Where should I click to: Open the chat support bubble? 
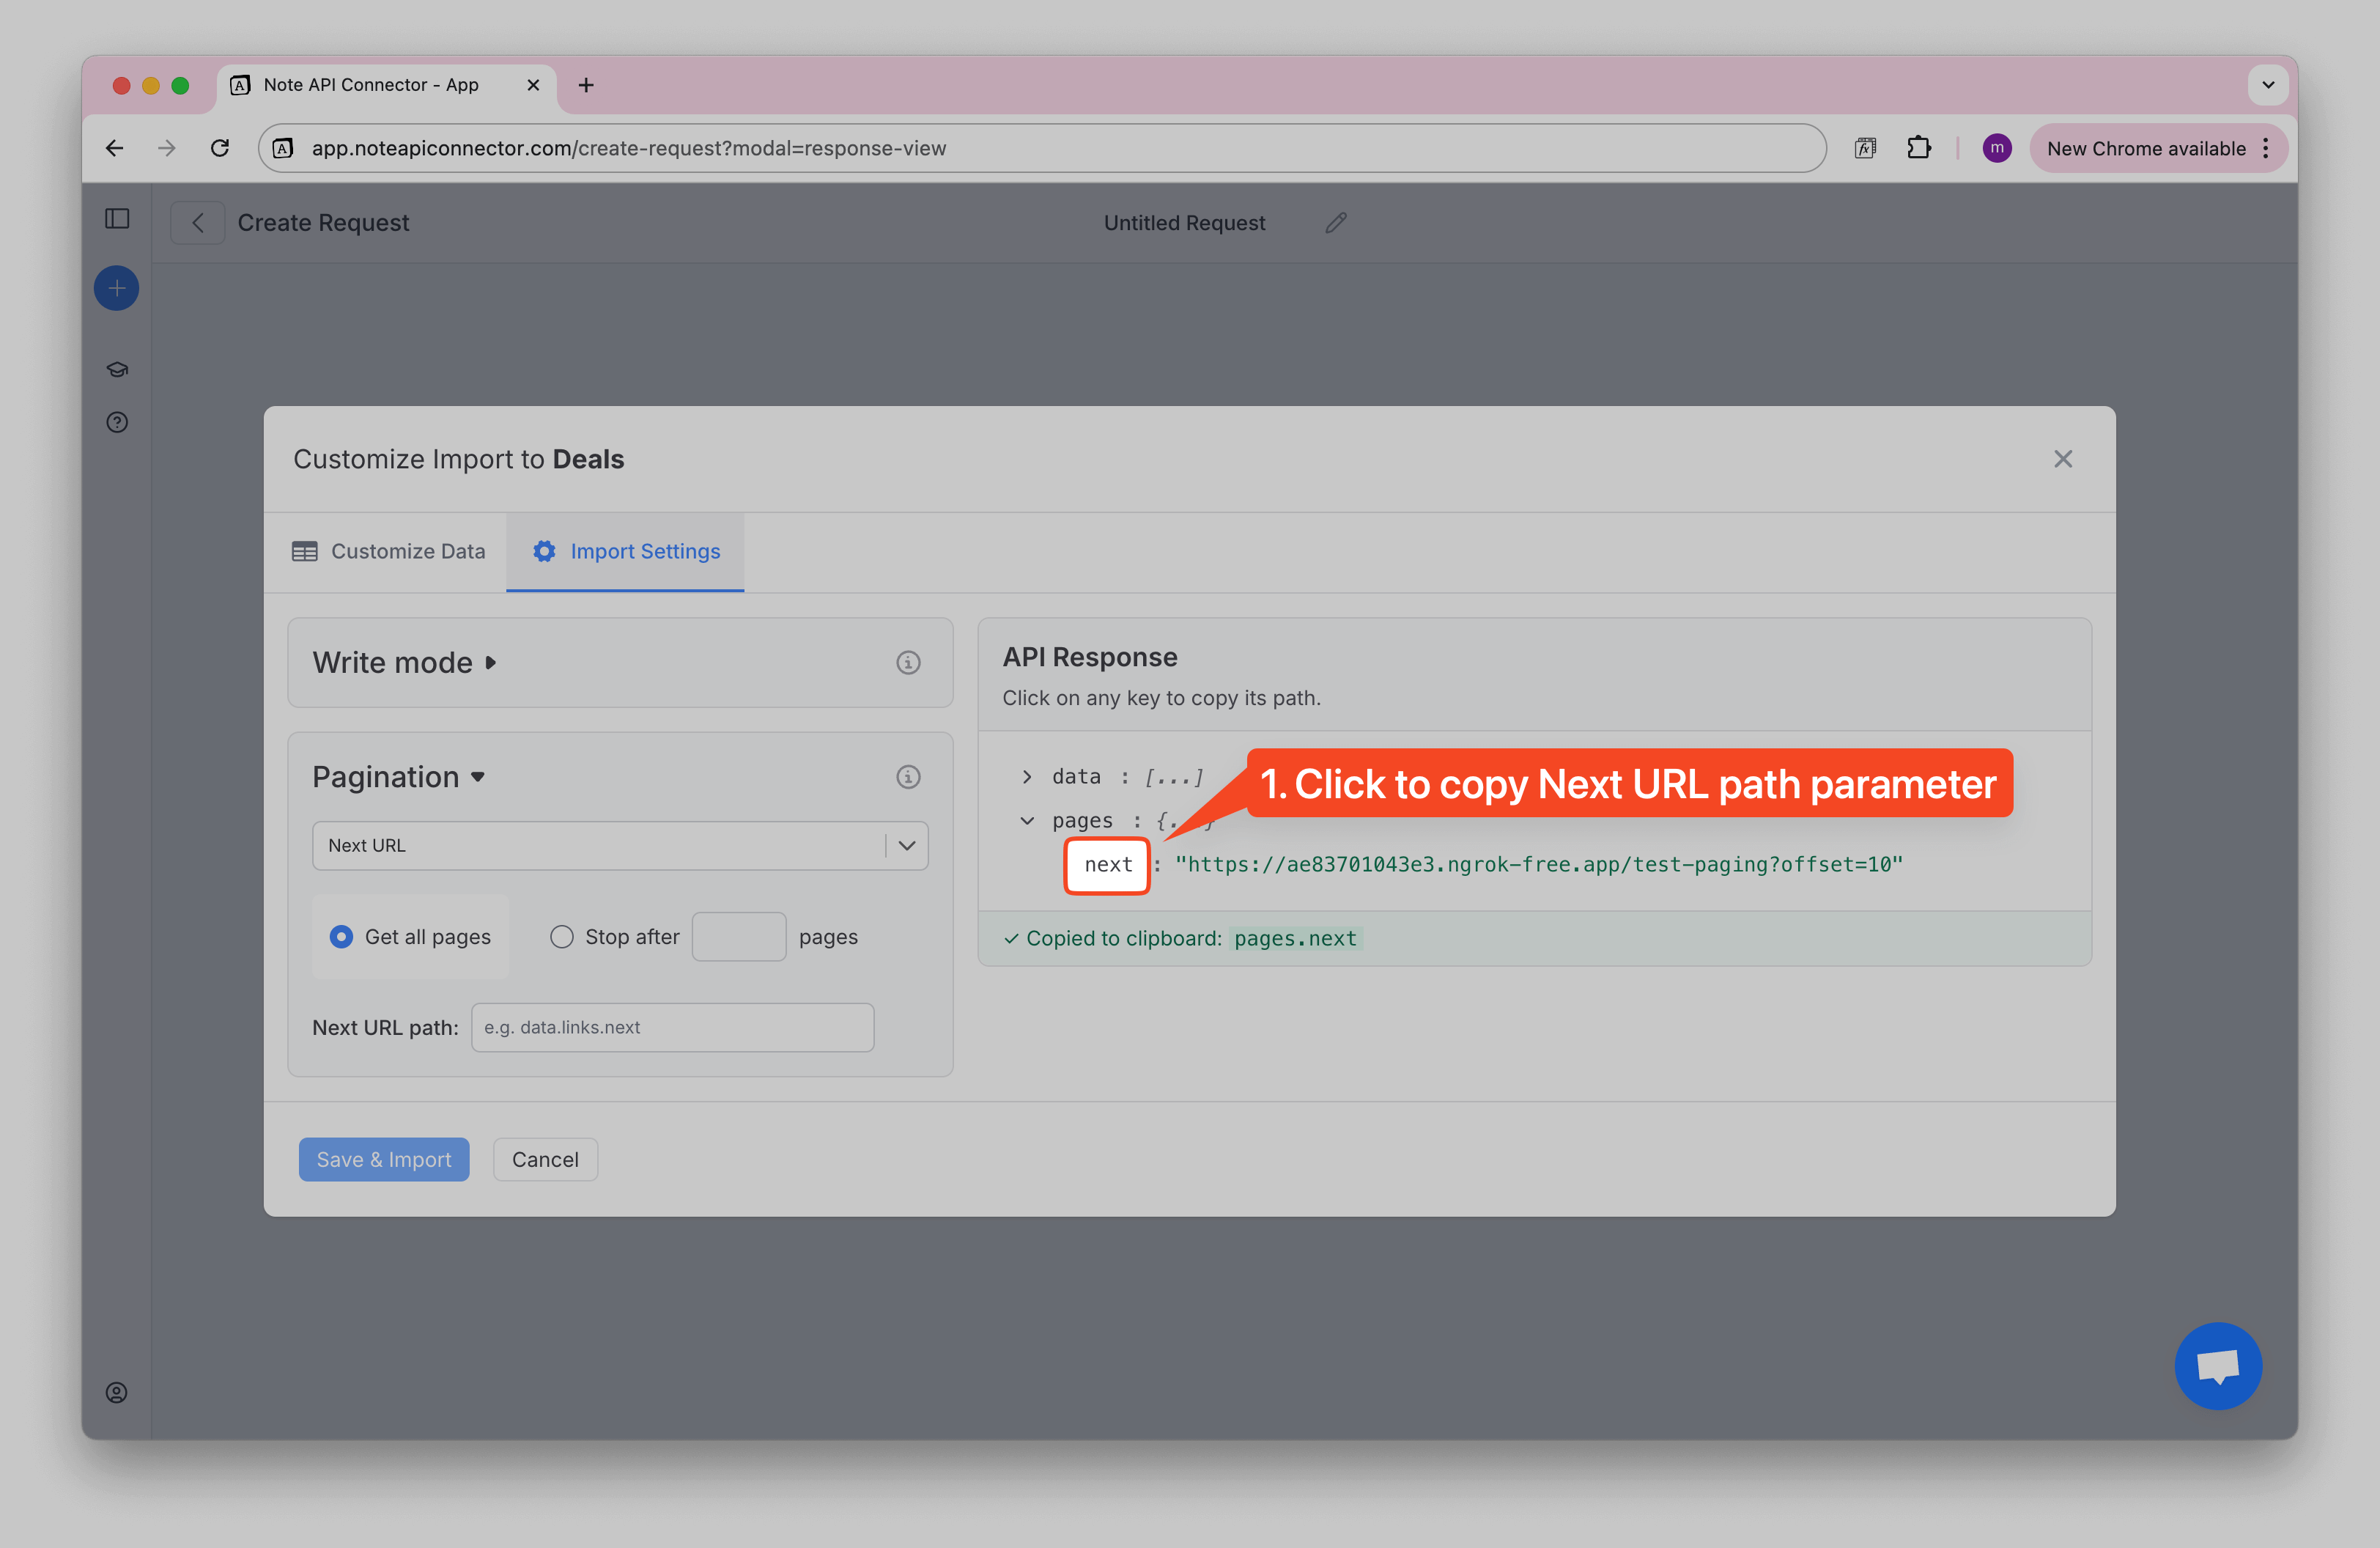point(2219,1366)
